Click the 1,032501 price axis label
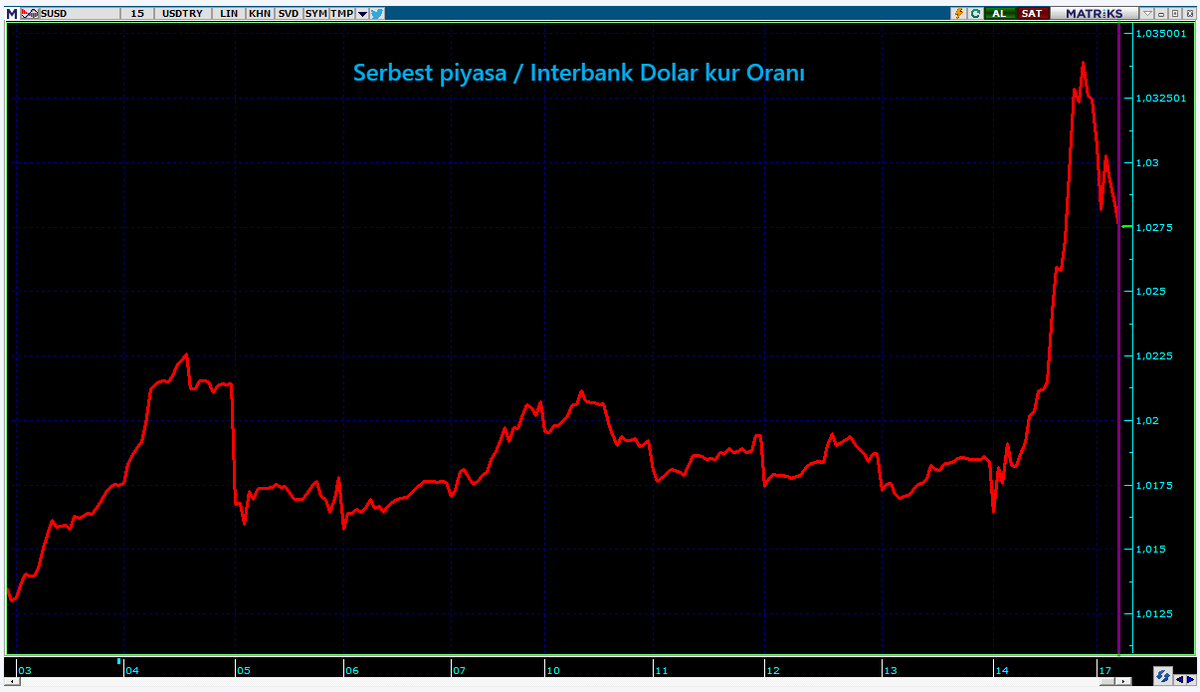 [1159, 98]
